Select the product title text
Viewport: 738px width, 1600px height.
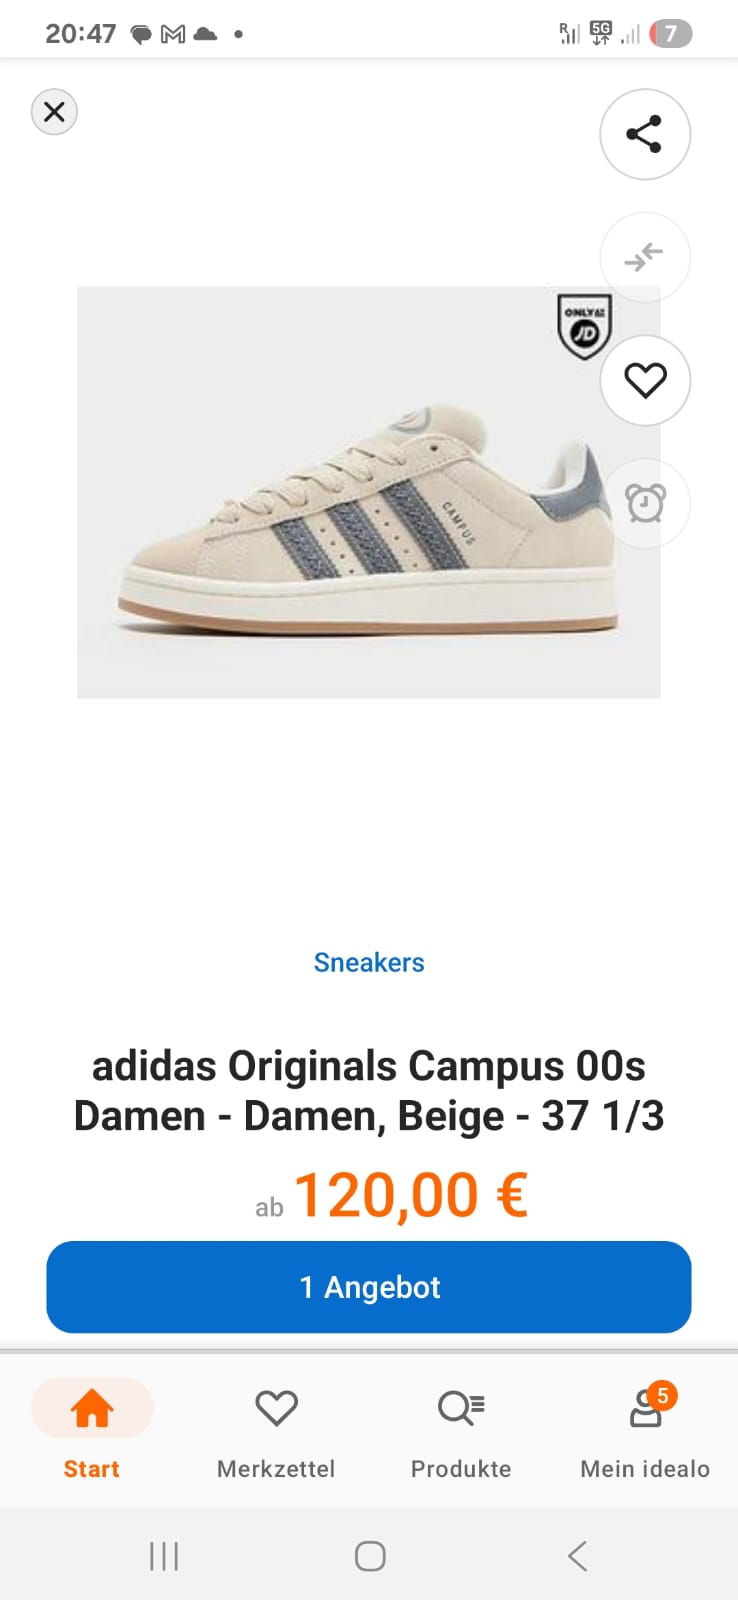(x=369, y=1091)
